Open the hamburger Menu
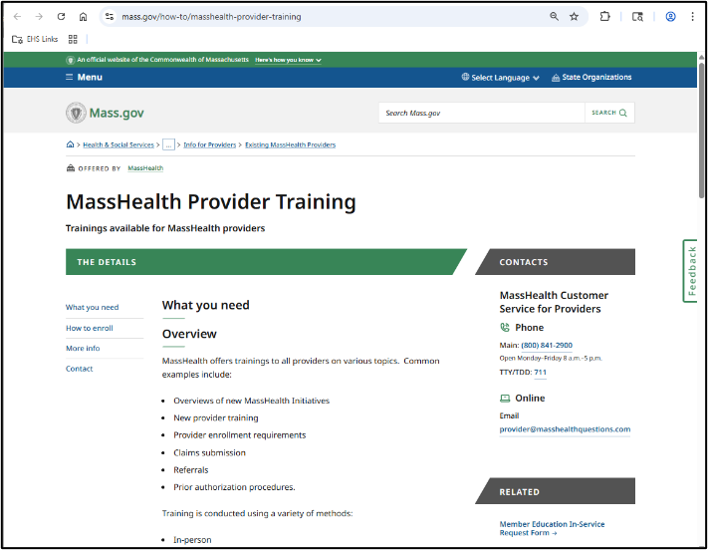Image resolution: width=708 pixels, height=550 pixels. click(x=84, y=77)
